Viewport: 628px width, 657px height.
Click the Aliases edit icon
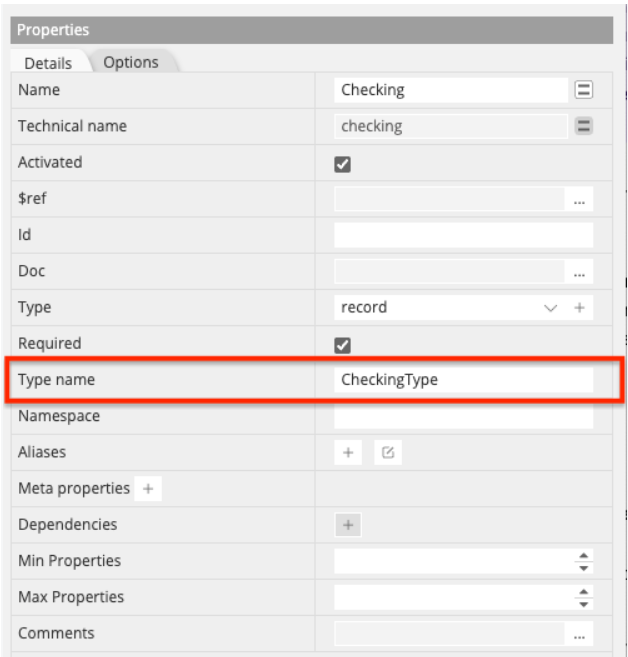388,453
